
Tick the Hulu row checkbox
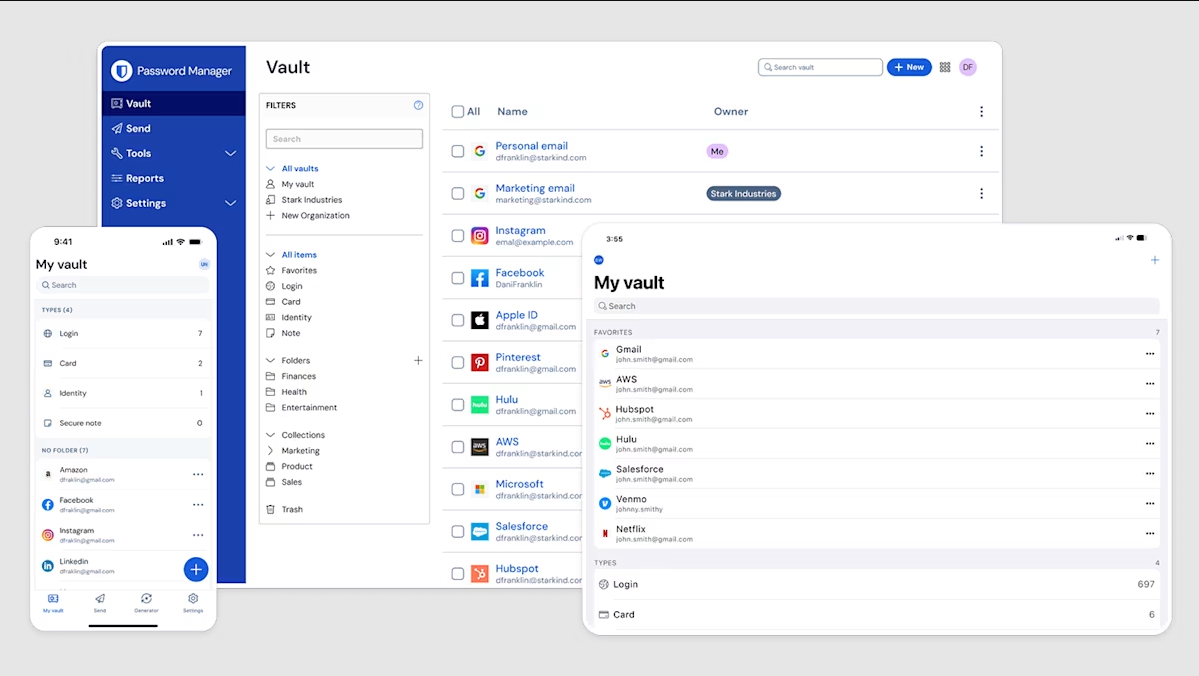(457, 405)
